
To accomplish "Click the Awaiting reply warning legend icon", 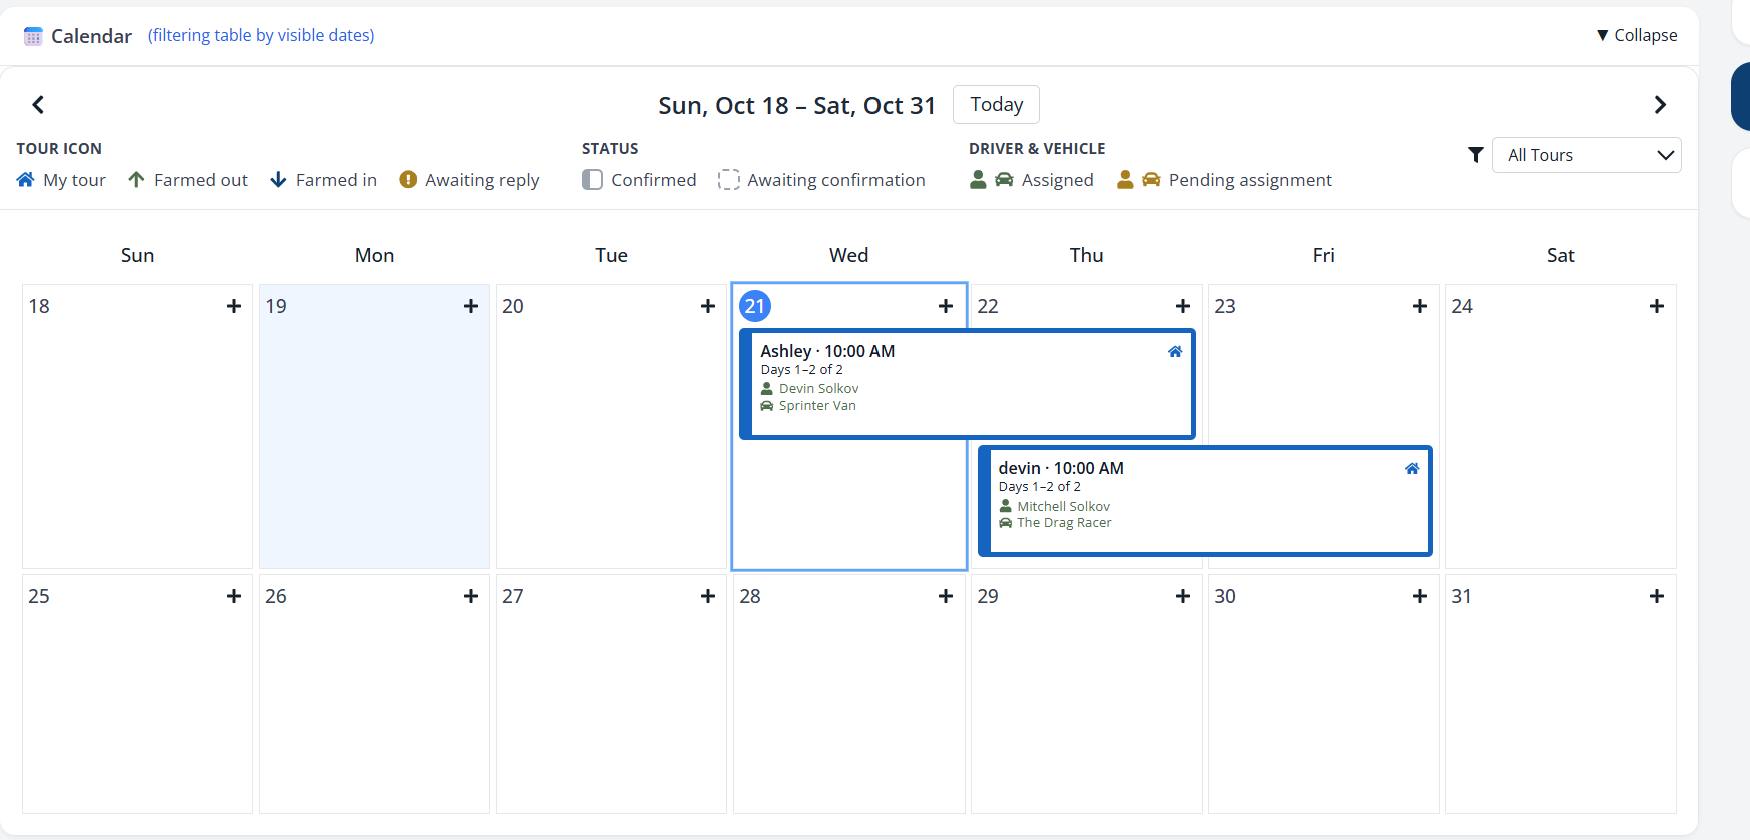I will (408, 180).
